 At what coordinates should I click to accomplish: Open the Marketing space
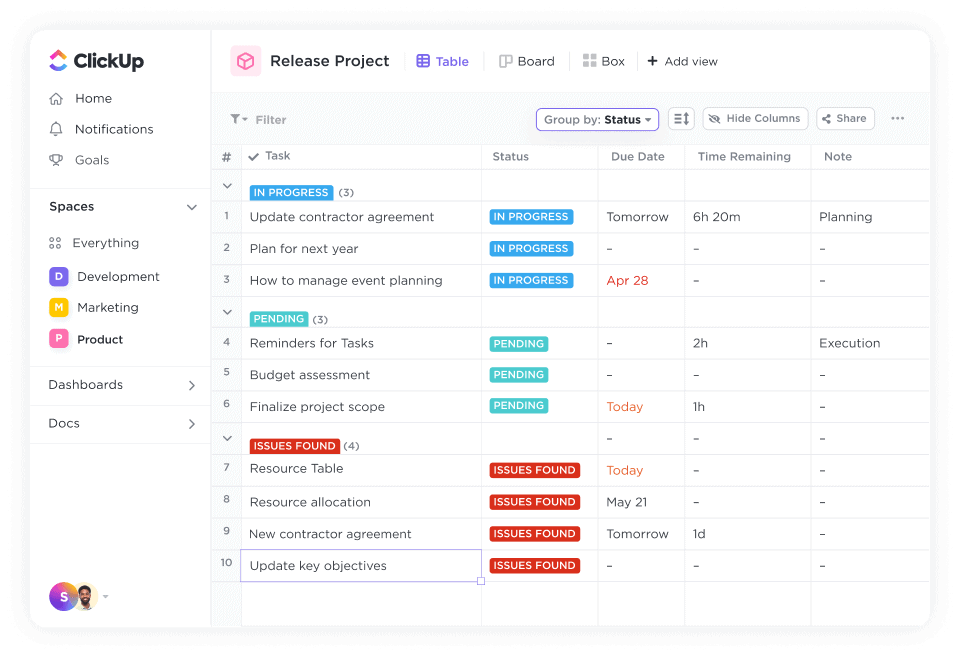94,307
